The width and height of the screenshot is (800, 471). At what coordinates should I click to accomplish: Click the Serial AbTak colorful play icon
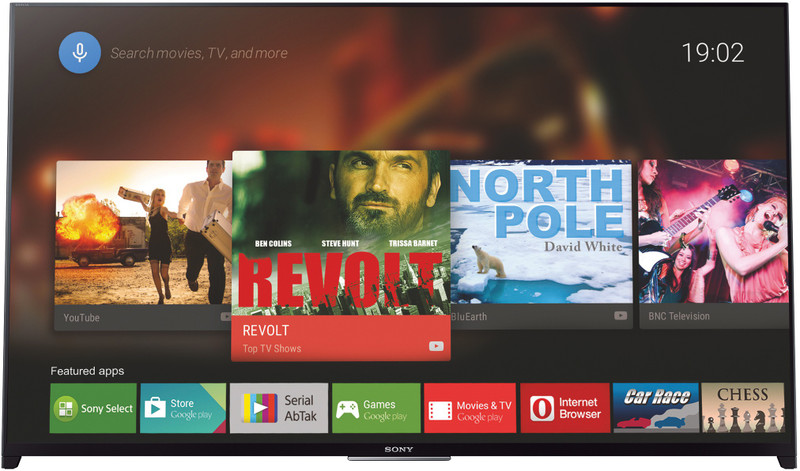tap(260, 408)
